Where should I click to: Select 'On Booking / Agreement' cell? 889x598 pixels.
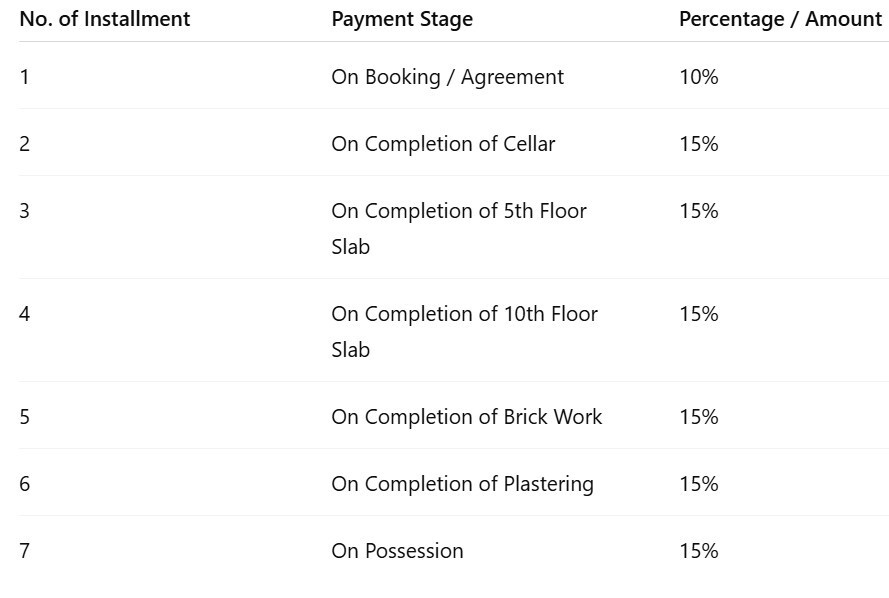pos(447,77)
